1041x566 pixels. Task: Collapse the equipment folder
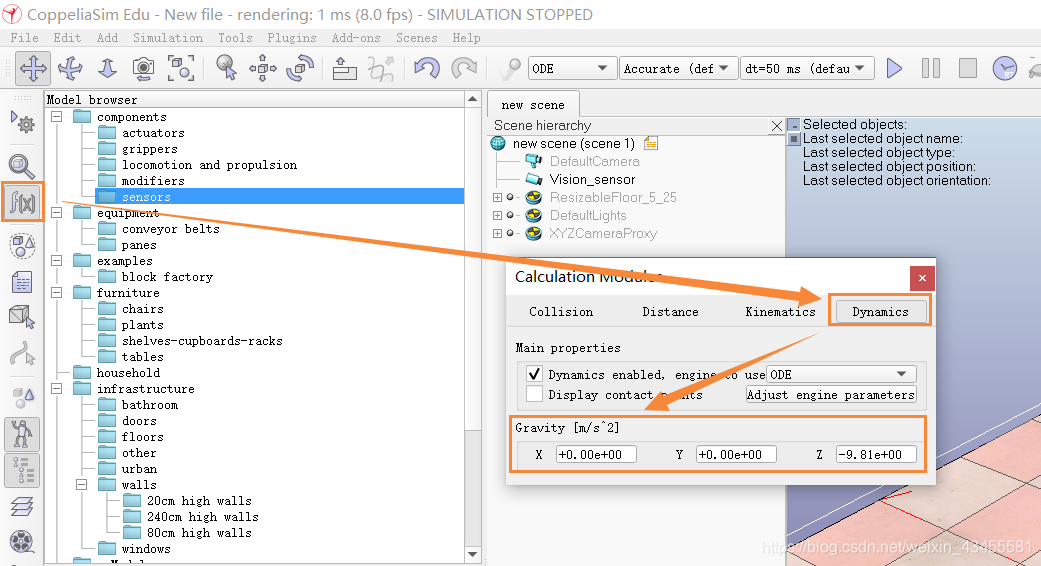(56, 212)
